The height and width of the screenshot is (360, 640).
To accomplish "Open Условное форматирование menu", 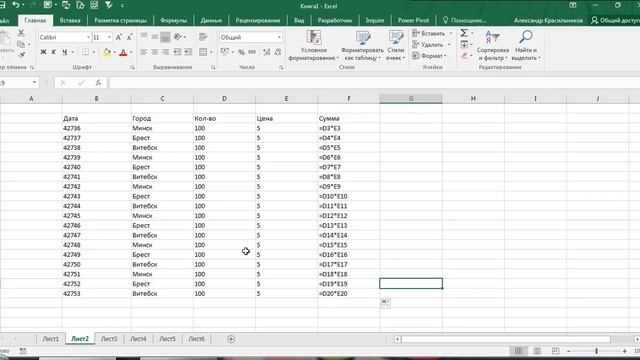I will 313,45.
